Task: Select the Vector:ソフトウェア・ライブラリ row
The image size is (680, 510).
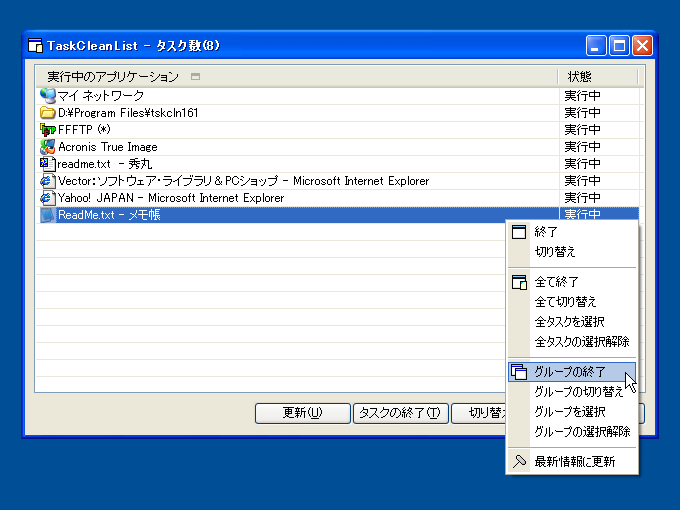Action: (x=337, y=181)
